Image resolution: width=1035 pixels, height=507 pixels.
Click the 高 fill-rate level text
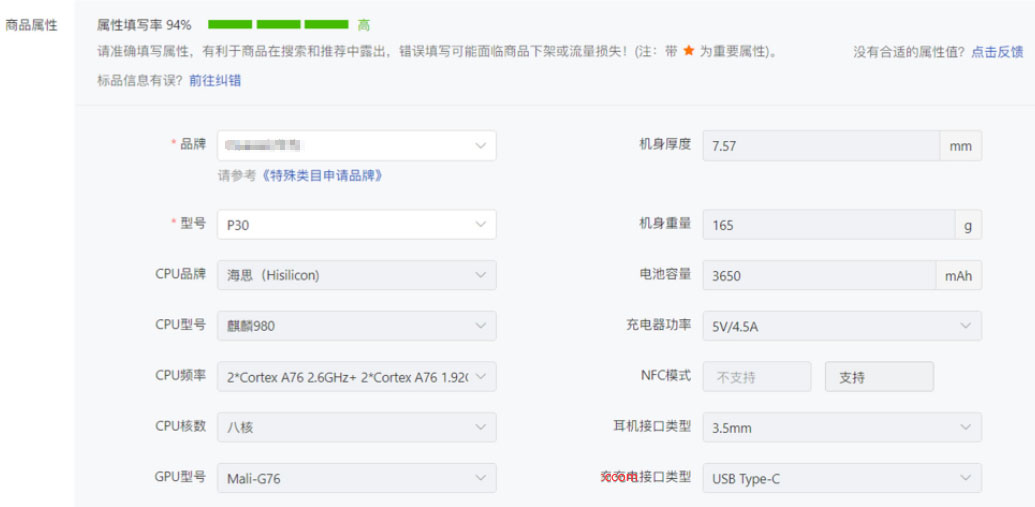tap(364, 25)
